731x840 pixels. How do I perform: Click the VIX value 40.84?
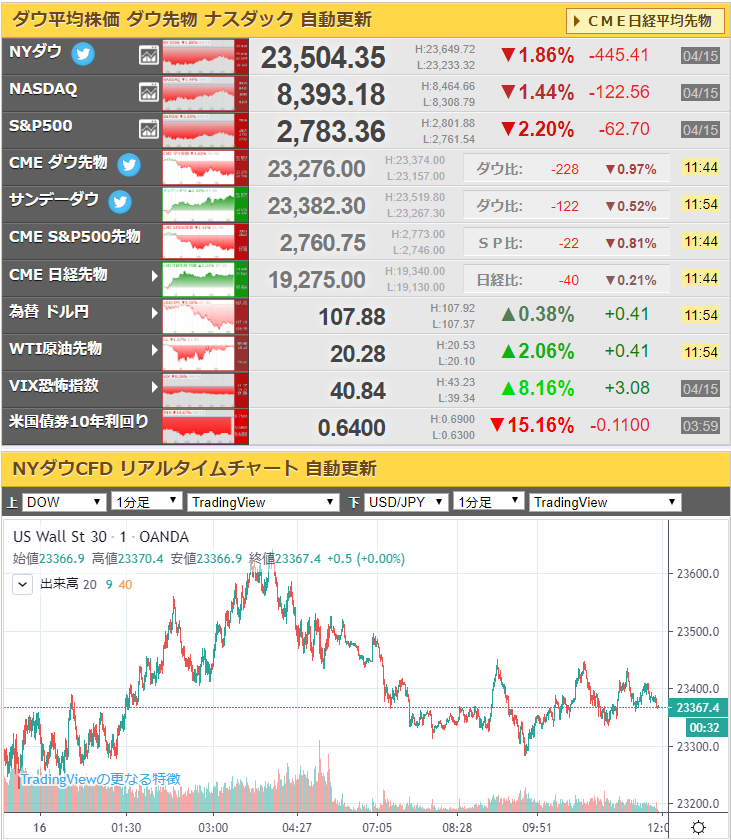point(358,391)
